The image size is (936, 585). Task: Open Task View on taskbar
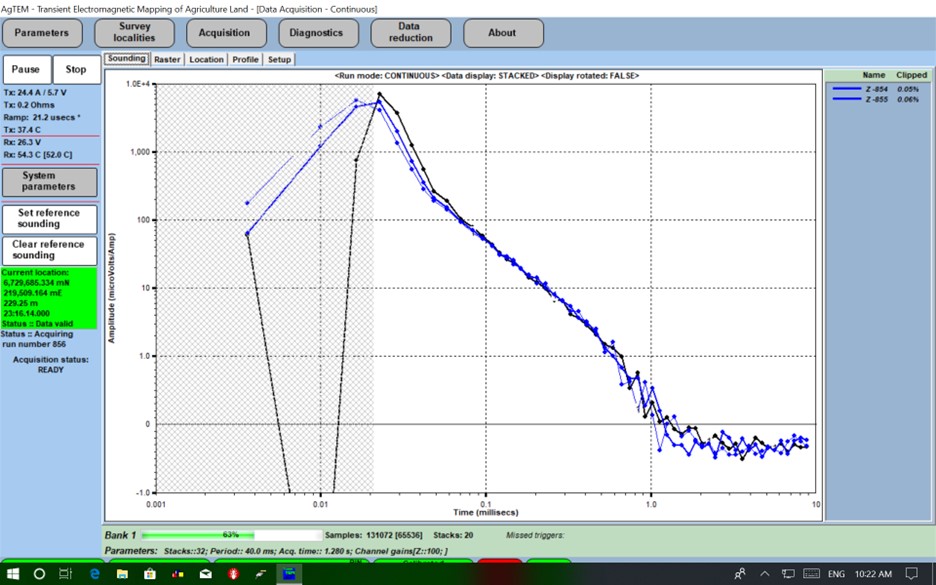tap(66, 574)
